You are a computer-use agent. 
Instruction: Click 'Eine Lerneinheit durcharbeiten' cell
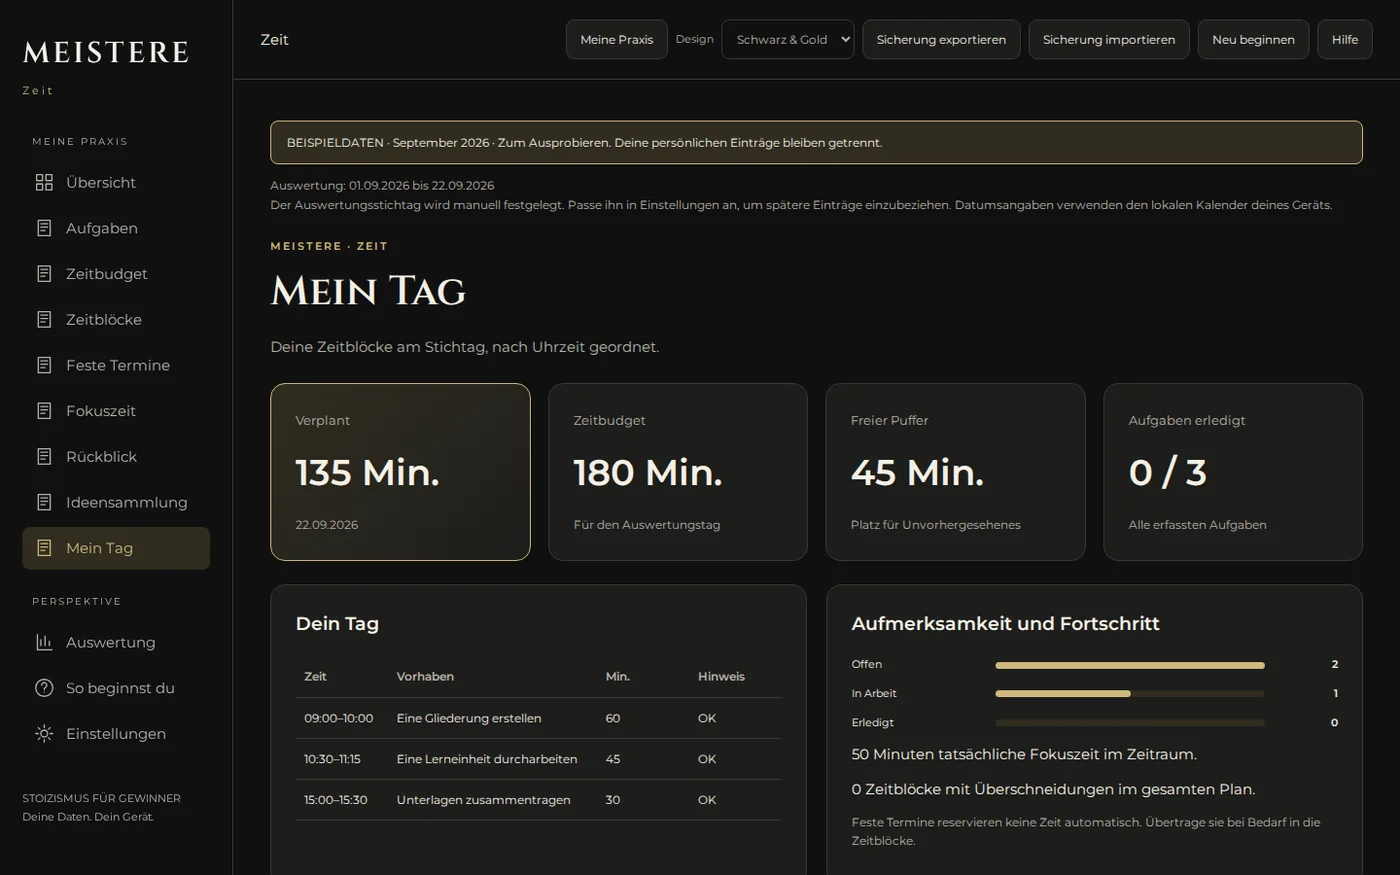click(487, 759)
